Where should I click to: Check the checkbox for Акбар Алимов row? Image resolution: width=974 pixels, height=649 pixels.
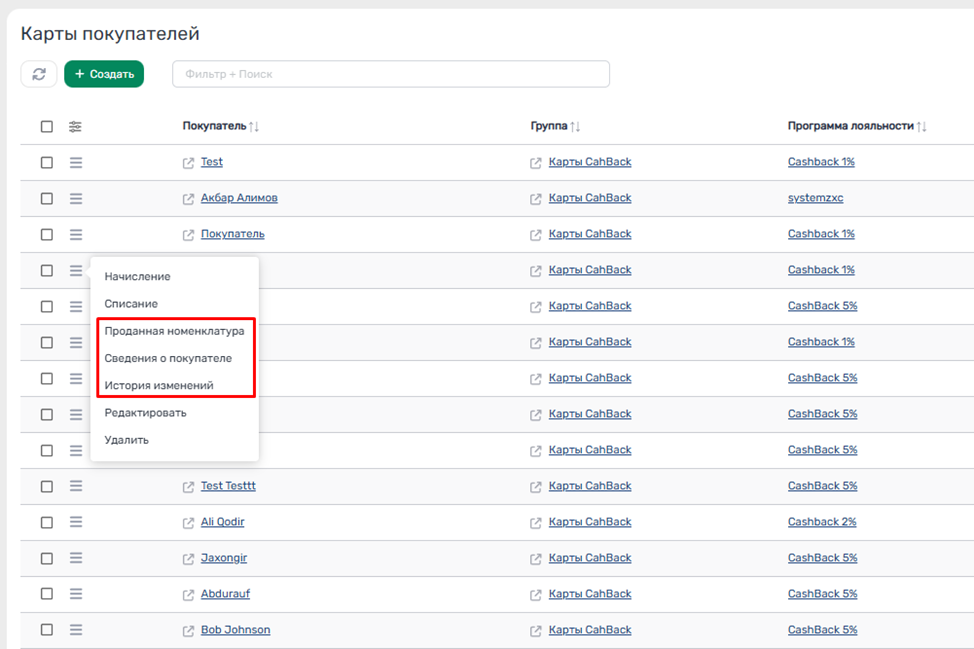pos(47,198)
